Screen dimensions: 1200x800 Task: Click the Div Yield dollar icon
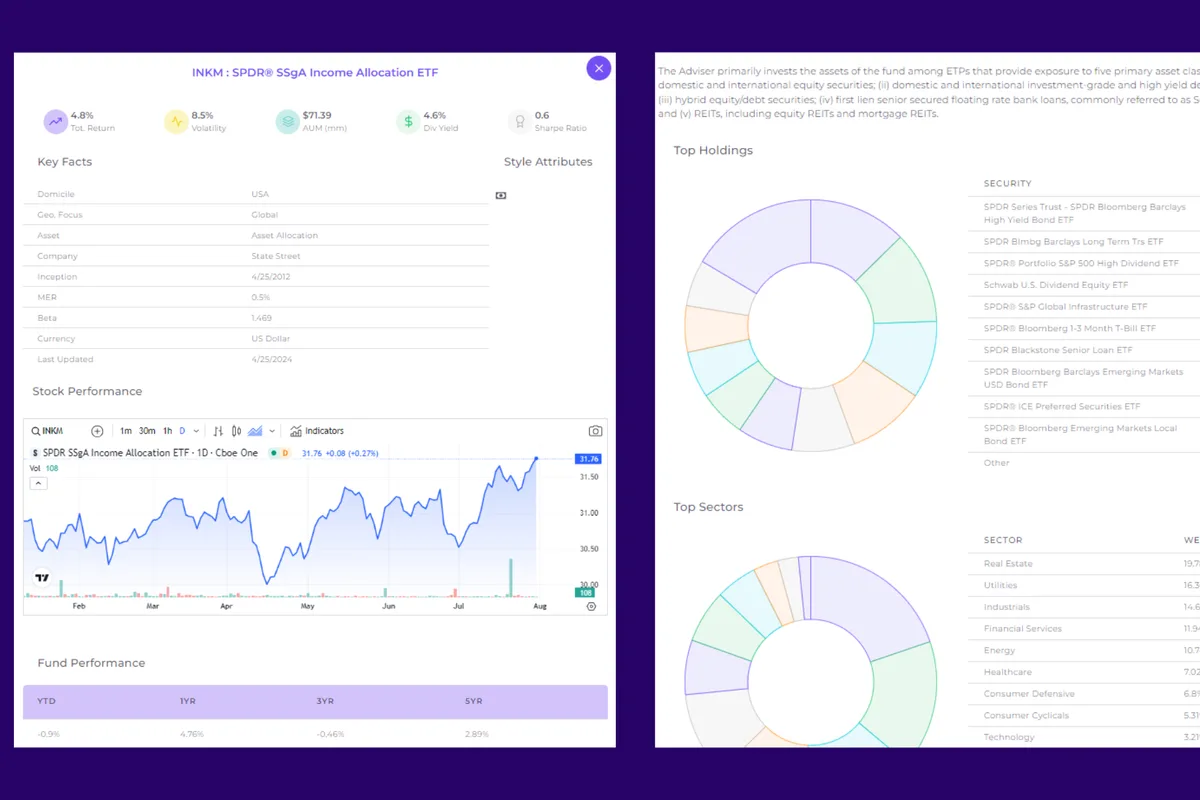(x=407, y=122)
